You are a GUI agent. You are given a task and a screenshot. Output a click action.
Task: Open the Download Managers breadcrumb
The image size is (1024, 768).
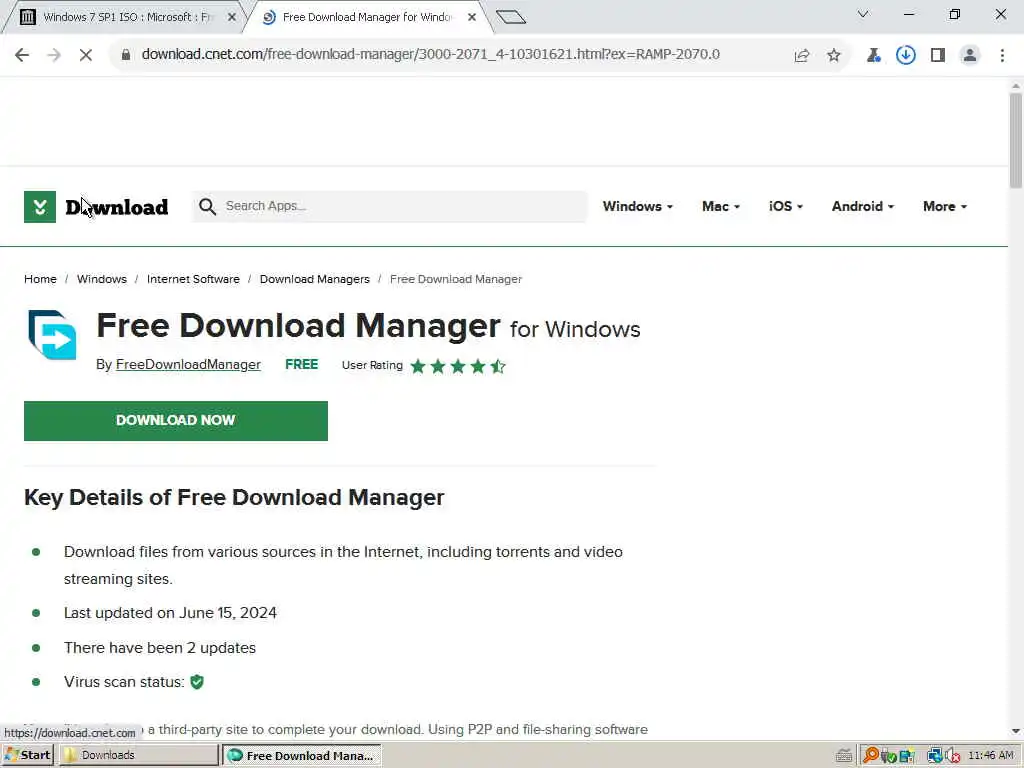315,280
